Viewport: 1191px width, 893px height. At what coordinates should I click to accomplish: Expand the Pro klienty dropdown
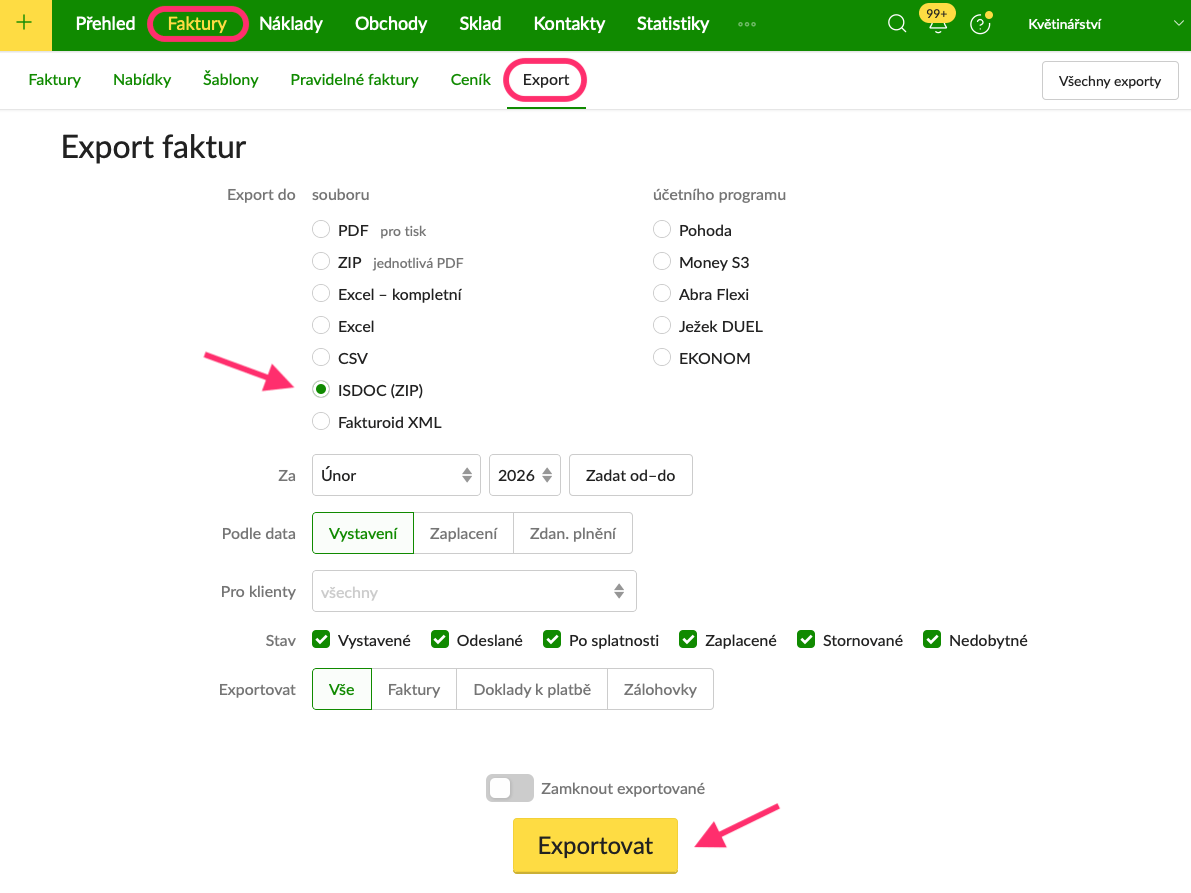pyautogui.click(x=474, y=591)
